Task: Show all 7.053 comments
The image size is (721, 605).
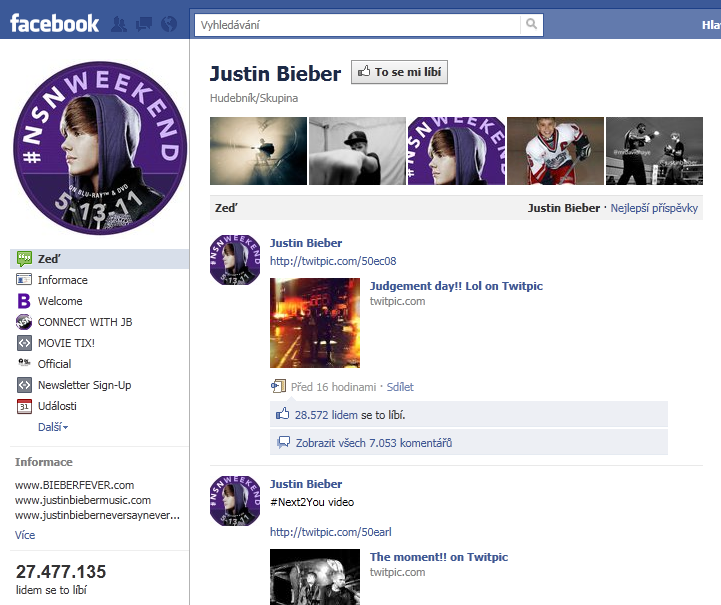Action: (x=374, y=443)
